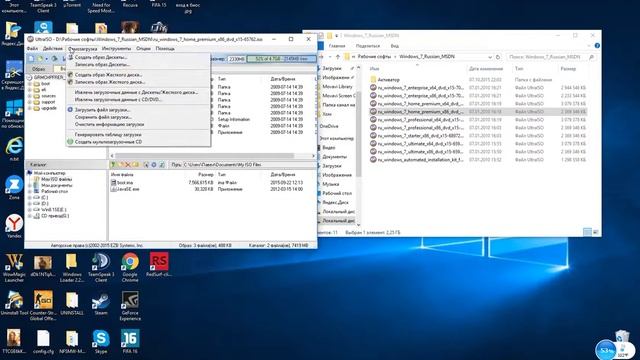Open the Главная ribbon tab in Explorer

337,46
